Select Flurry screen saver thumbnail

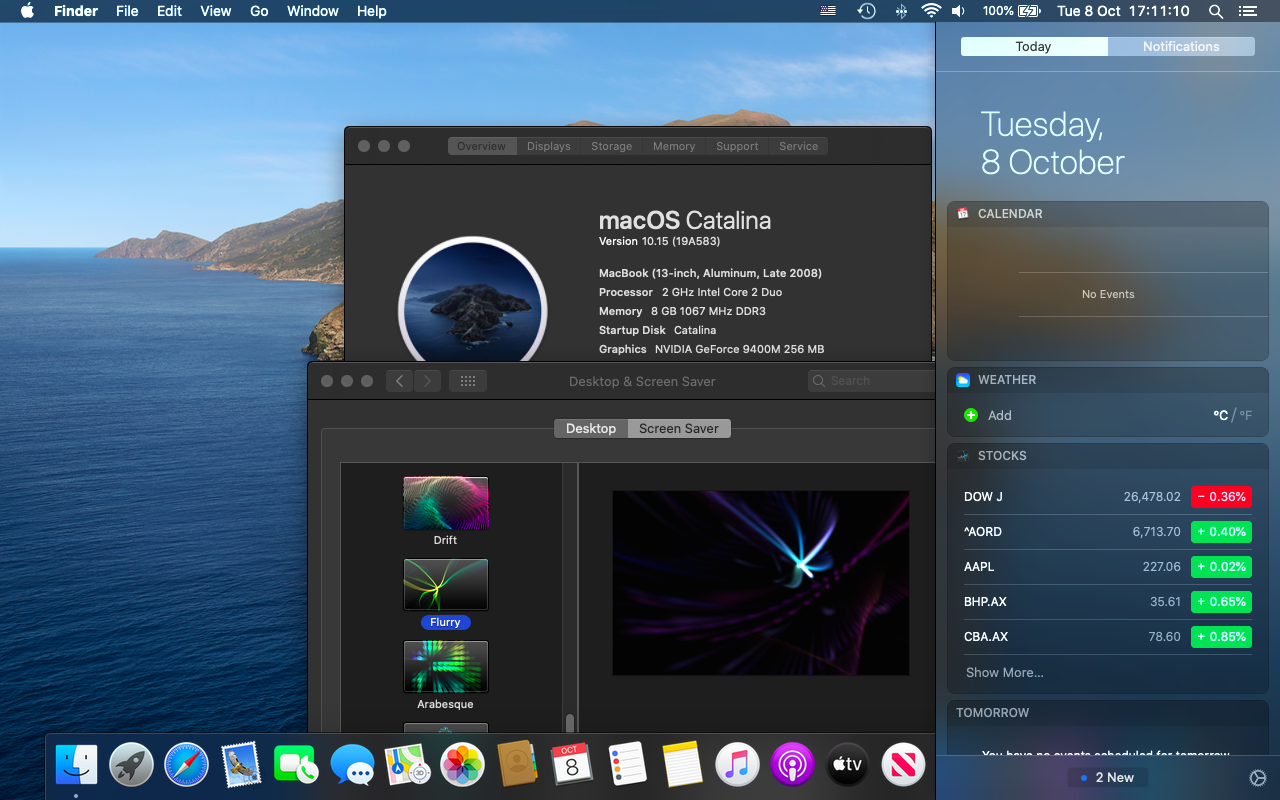445,585
